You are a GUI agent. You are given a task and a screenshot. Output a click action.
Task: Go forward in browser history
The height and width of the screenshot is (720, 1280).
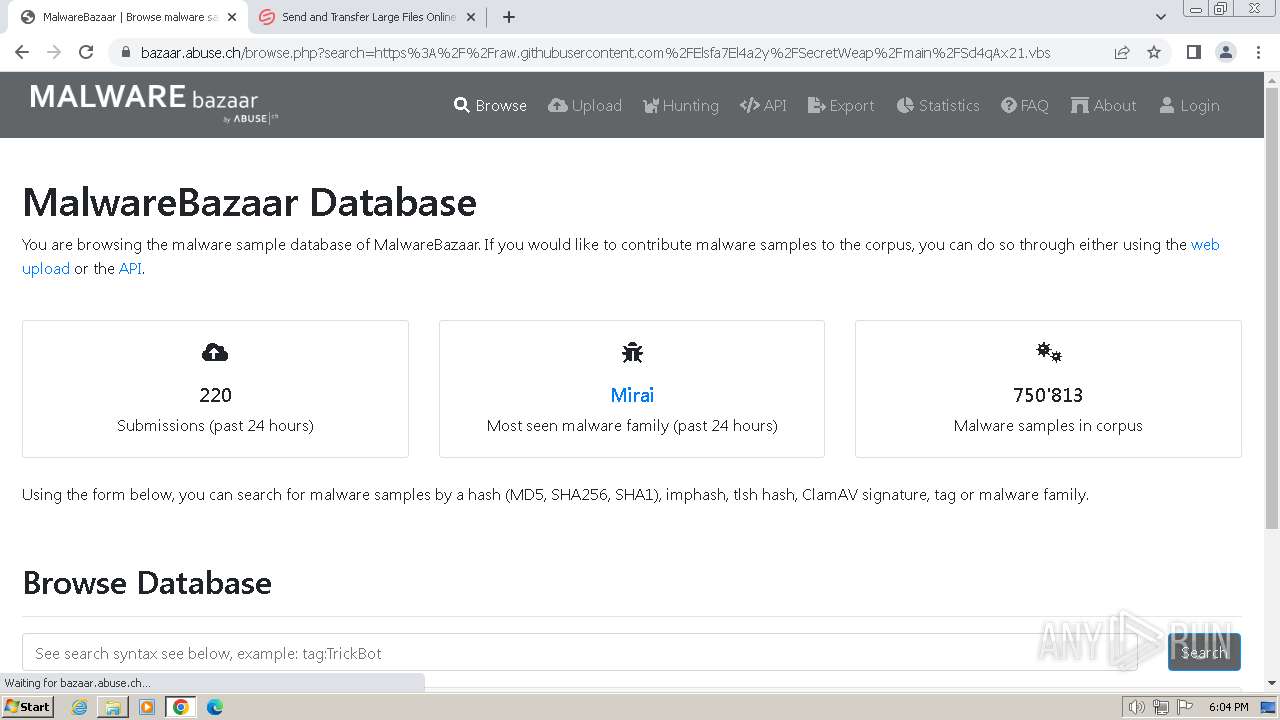click(x=54, y=52)
